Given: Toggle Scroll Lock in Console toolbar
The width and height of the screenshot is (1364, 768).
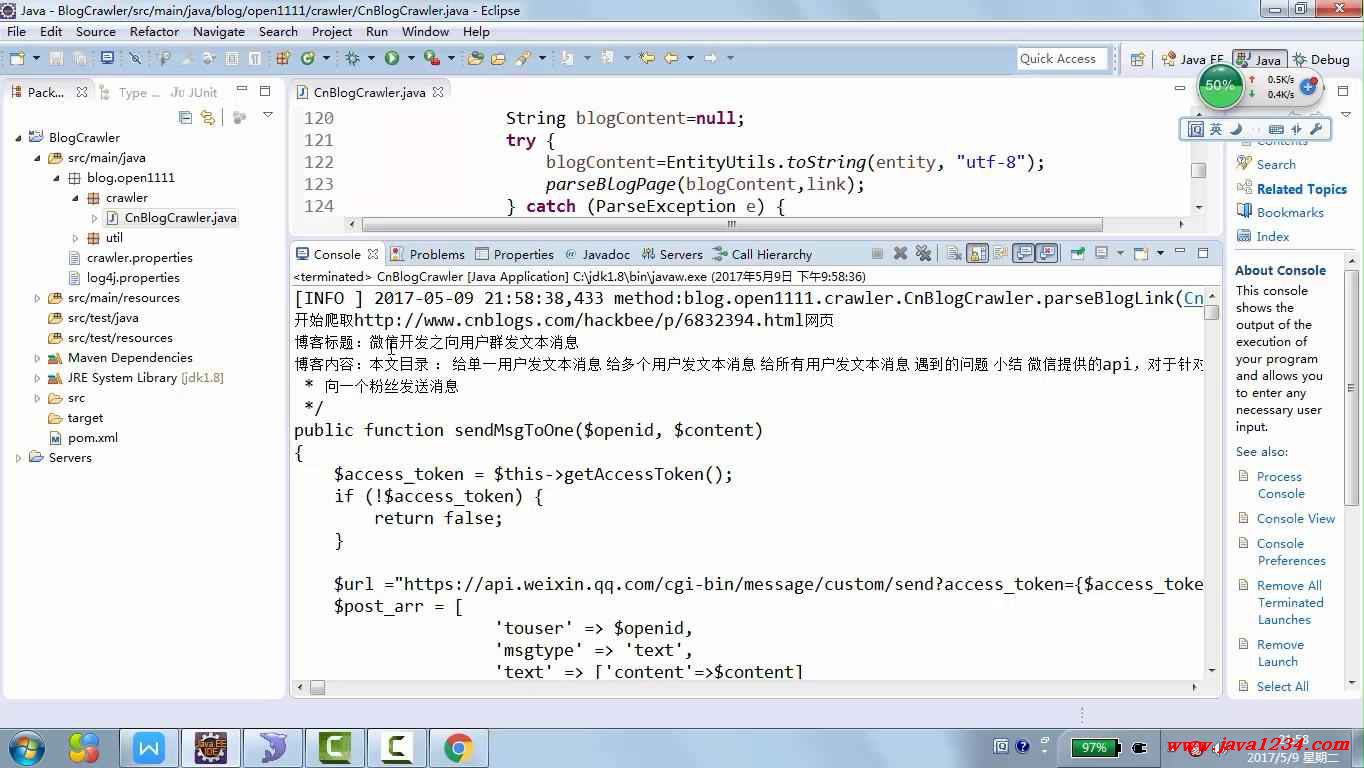Looking at the screenshot, I should [x=977, y=254].
